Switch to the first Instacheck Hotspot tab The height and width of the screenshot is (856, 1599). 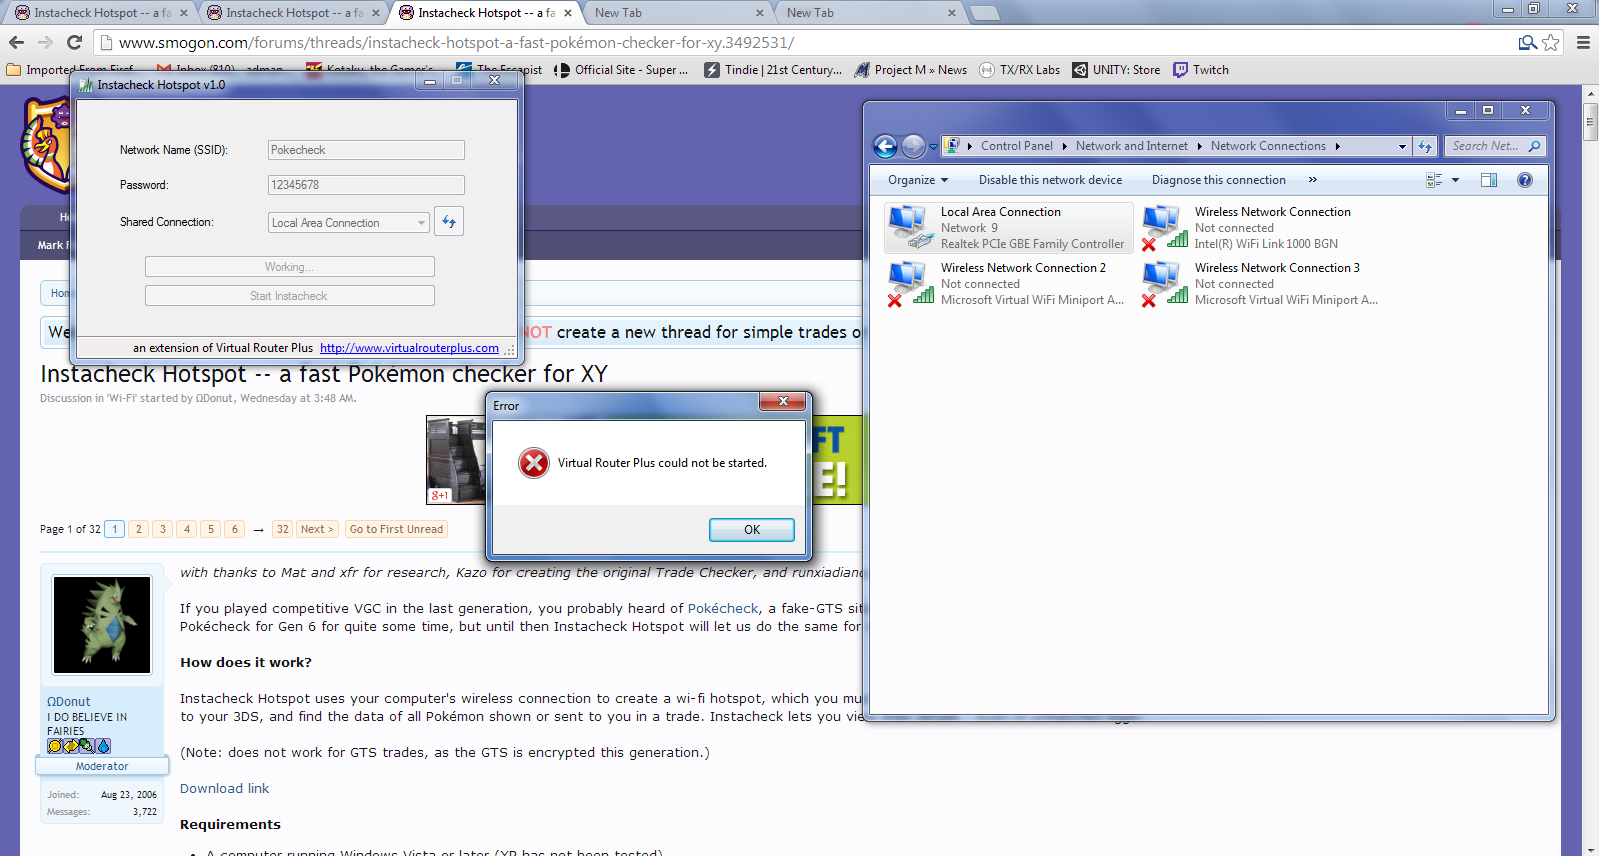click(x=101, y=13)
